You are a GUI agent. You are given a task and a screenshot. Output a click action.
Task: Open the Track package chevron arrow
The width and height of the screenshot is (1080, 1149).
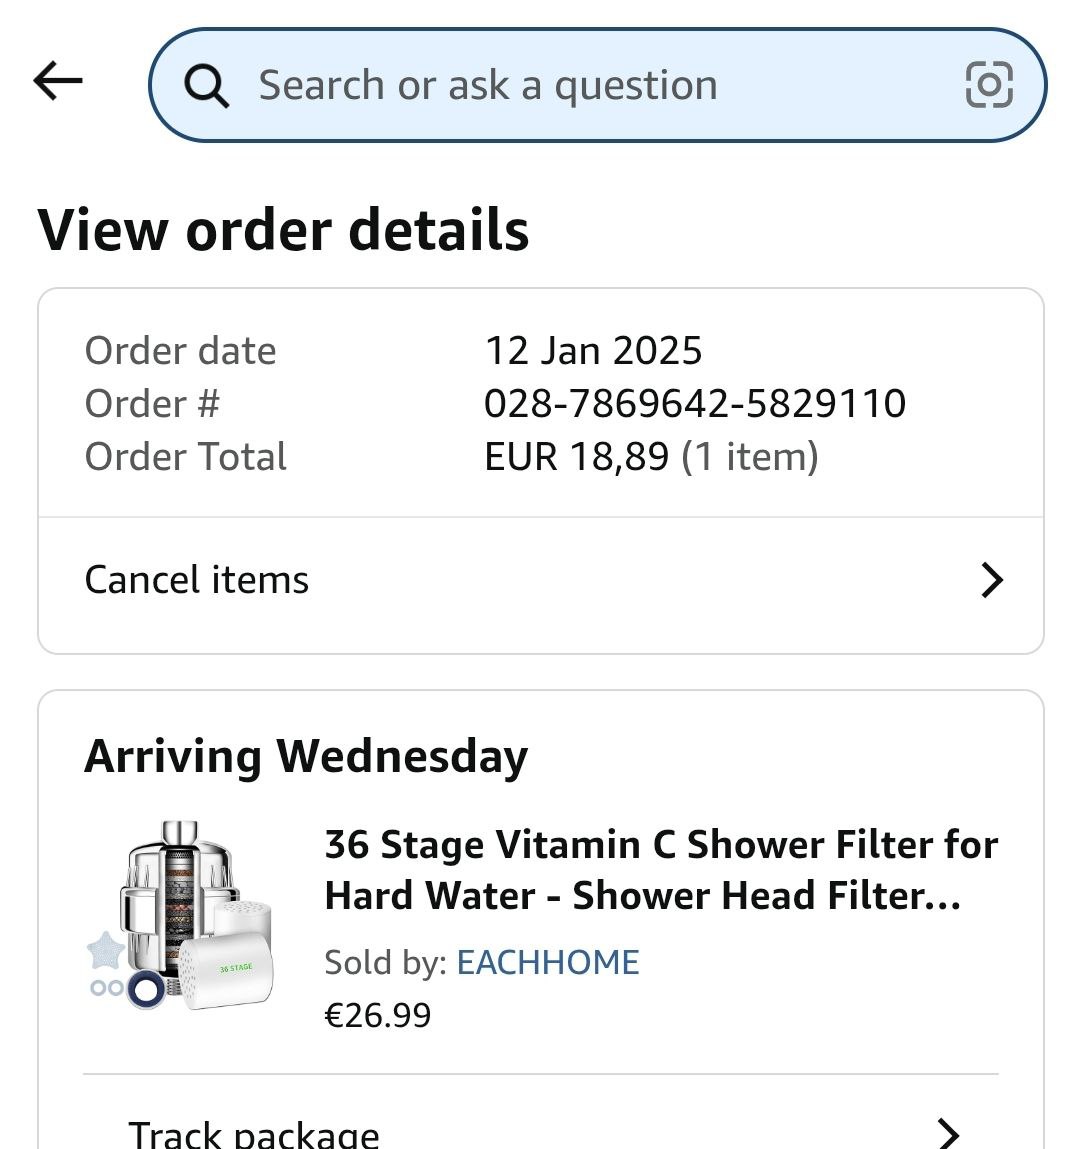point(947,1133)
